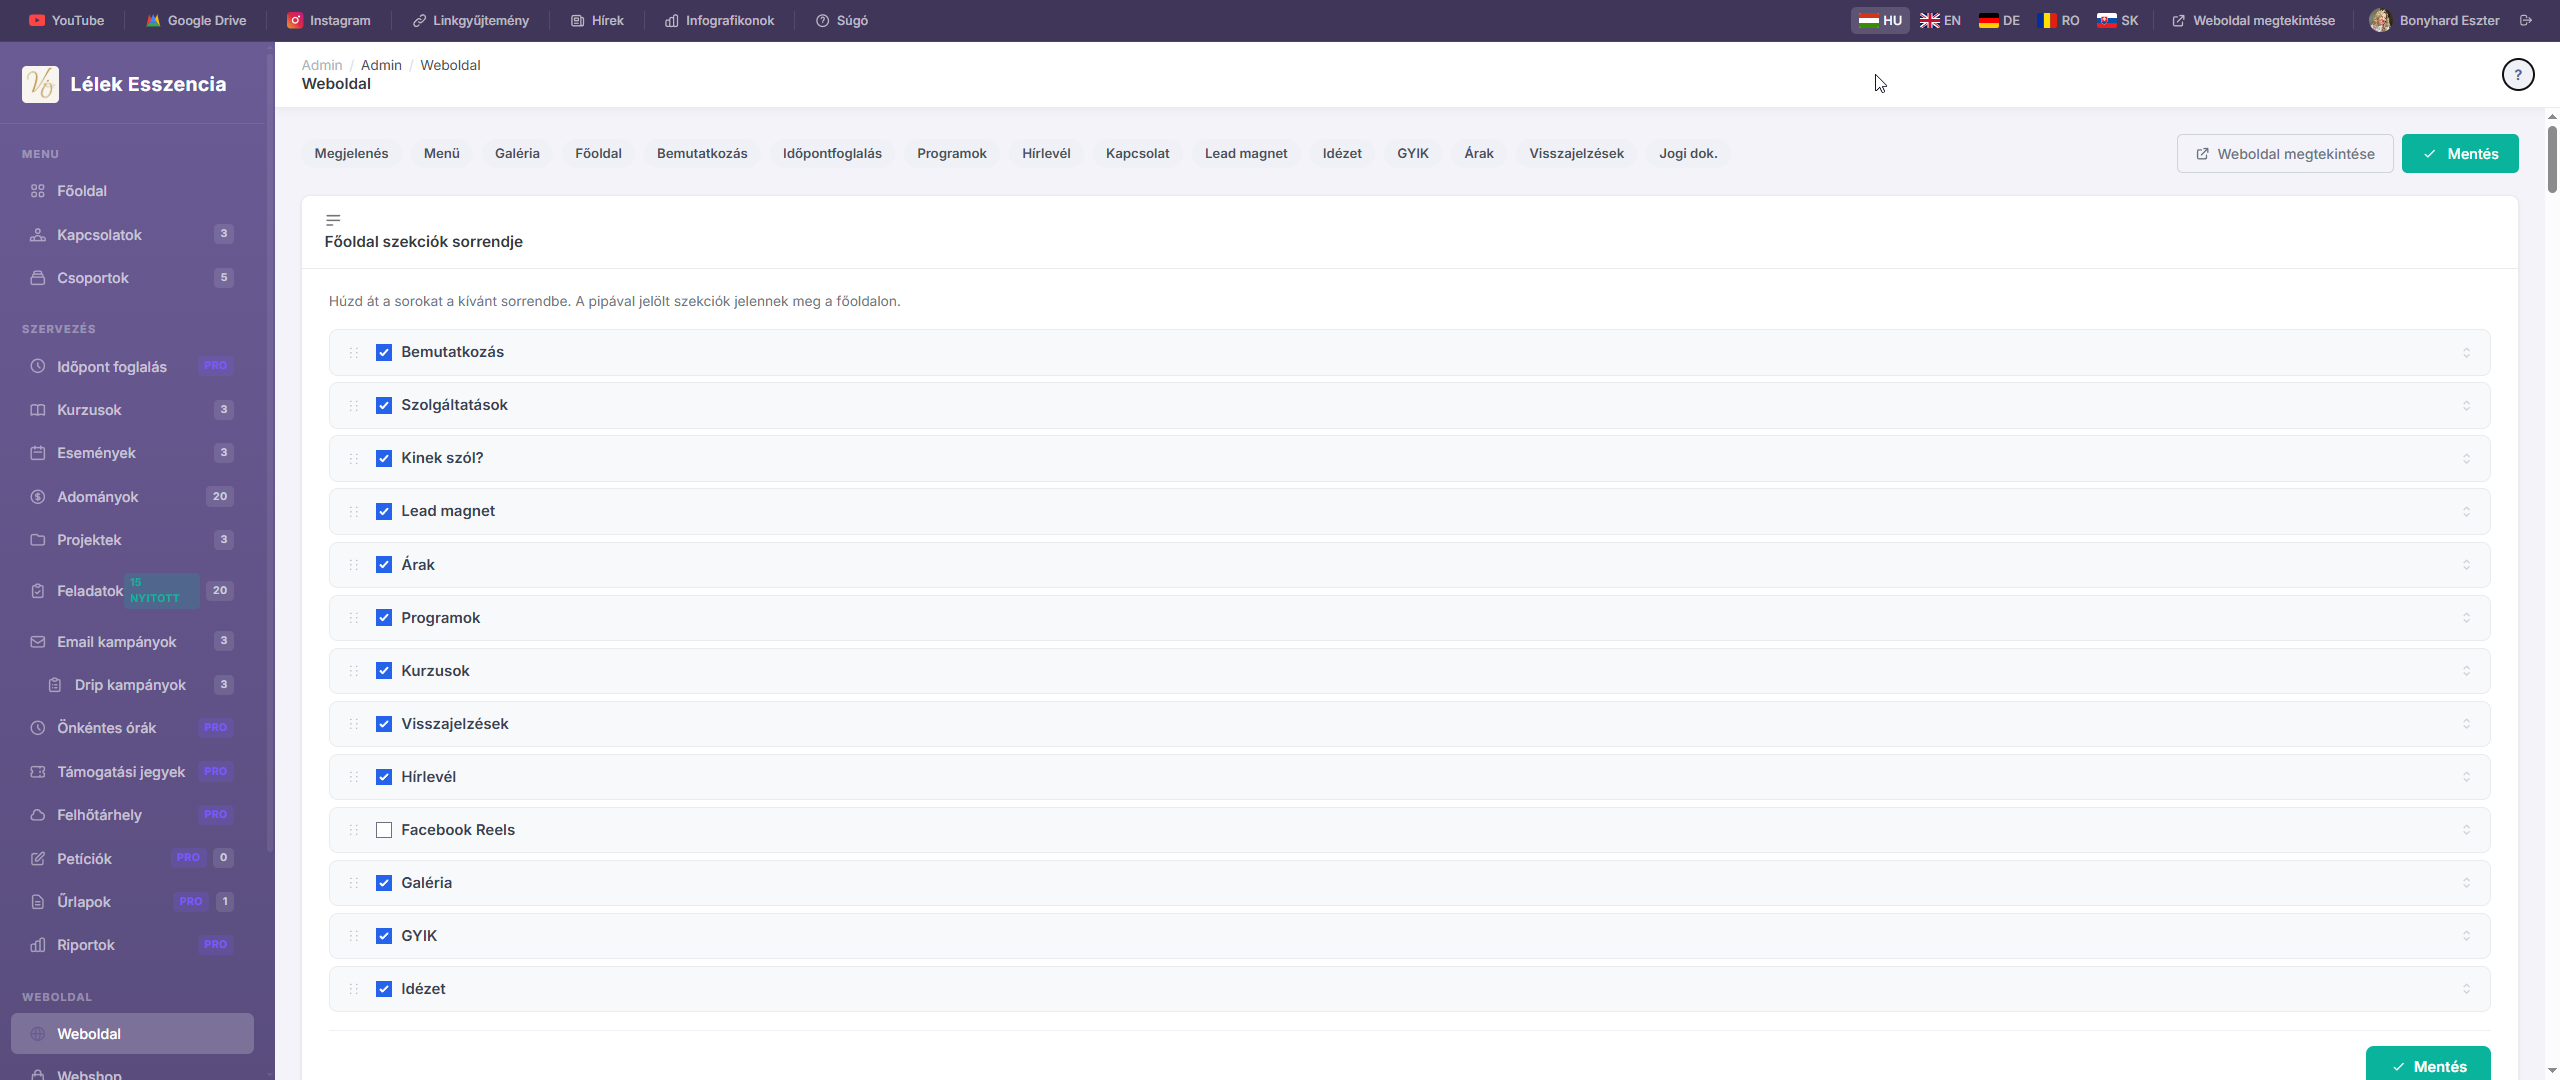
Task: Switch to the Jogi dok. tab
Action: coord(1688,153)
